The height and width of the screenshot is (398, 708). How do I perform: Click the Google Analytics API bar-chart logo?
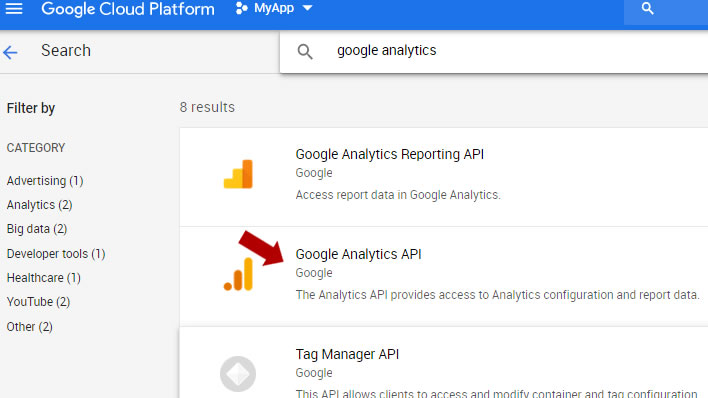pos(238,274)
